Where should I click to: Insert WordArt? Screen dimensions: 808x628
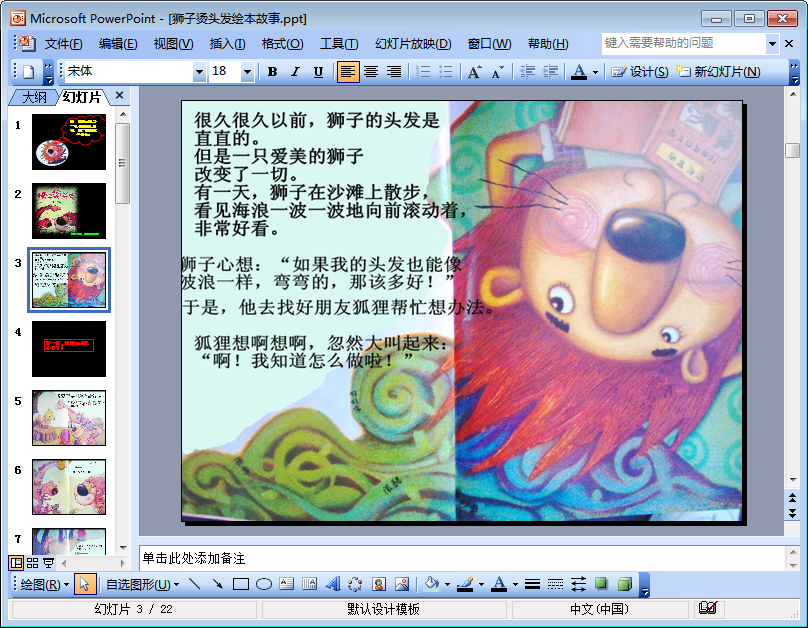333,584
